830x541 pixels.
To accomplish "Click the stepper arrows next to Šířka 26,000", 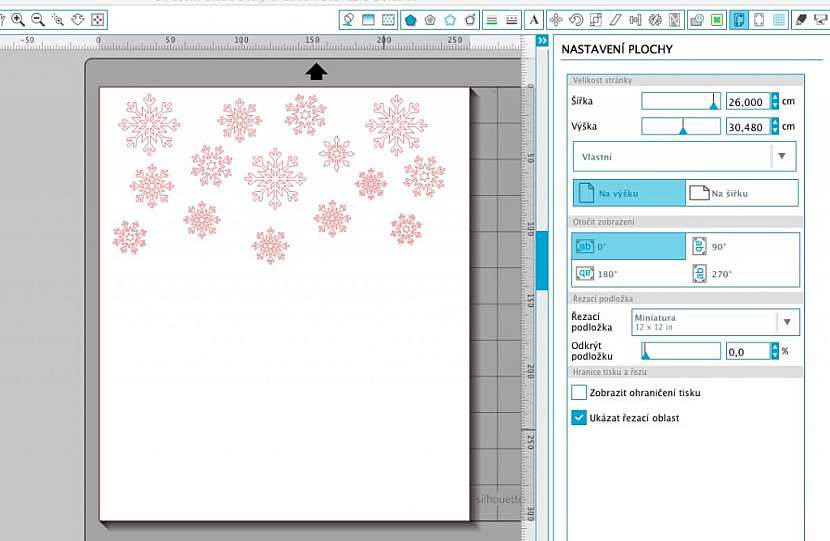I will (774, 101).
